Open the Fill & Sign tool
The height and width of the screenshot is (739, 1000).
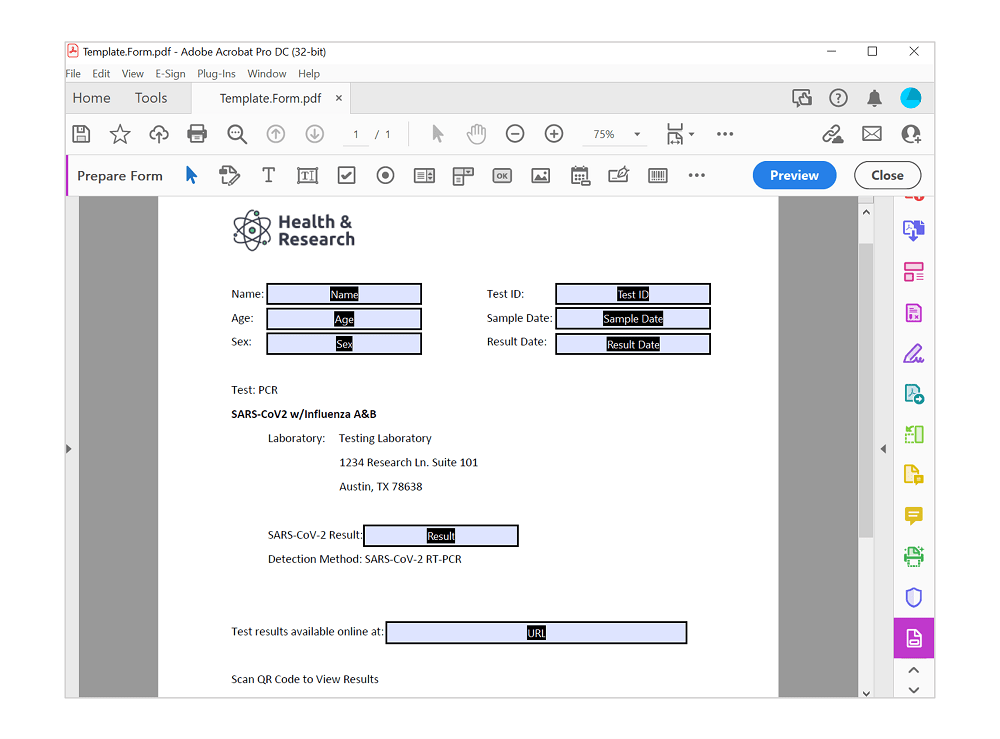913,352
